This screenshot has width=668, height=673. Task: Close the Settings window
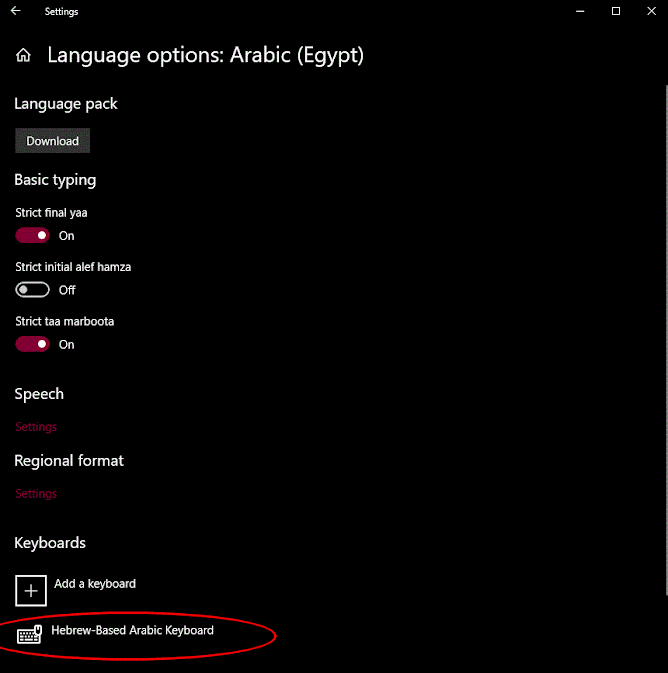(x=651, y=11)
